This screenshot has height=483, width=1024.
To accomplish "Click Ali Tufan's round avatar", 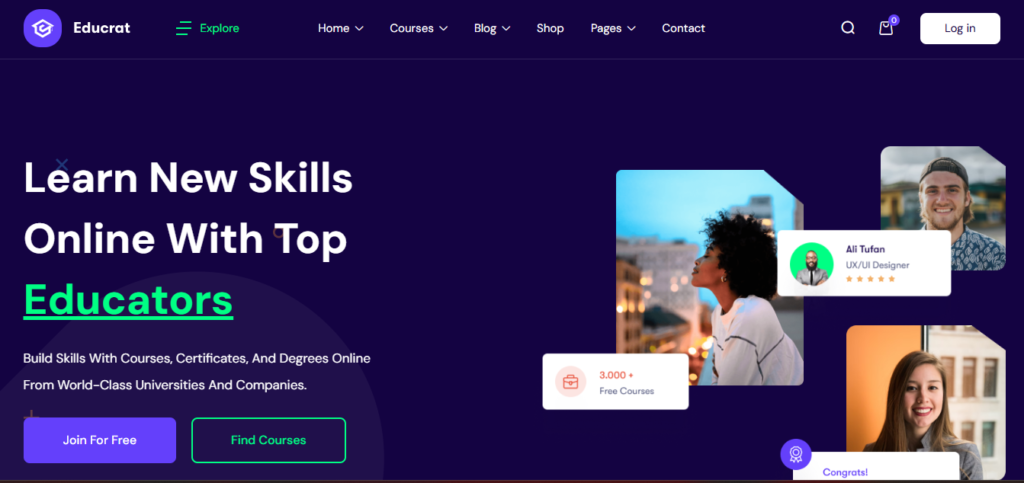I will (x=811, y=264).
